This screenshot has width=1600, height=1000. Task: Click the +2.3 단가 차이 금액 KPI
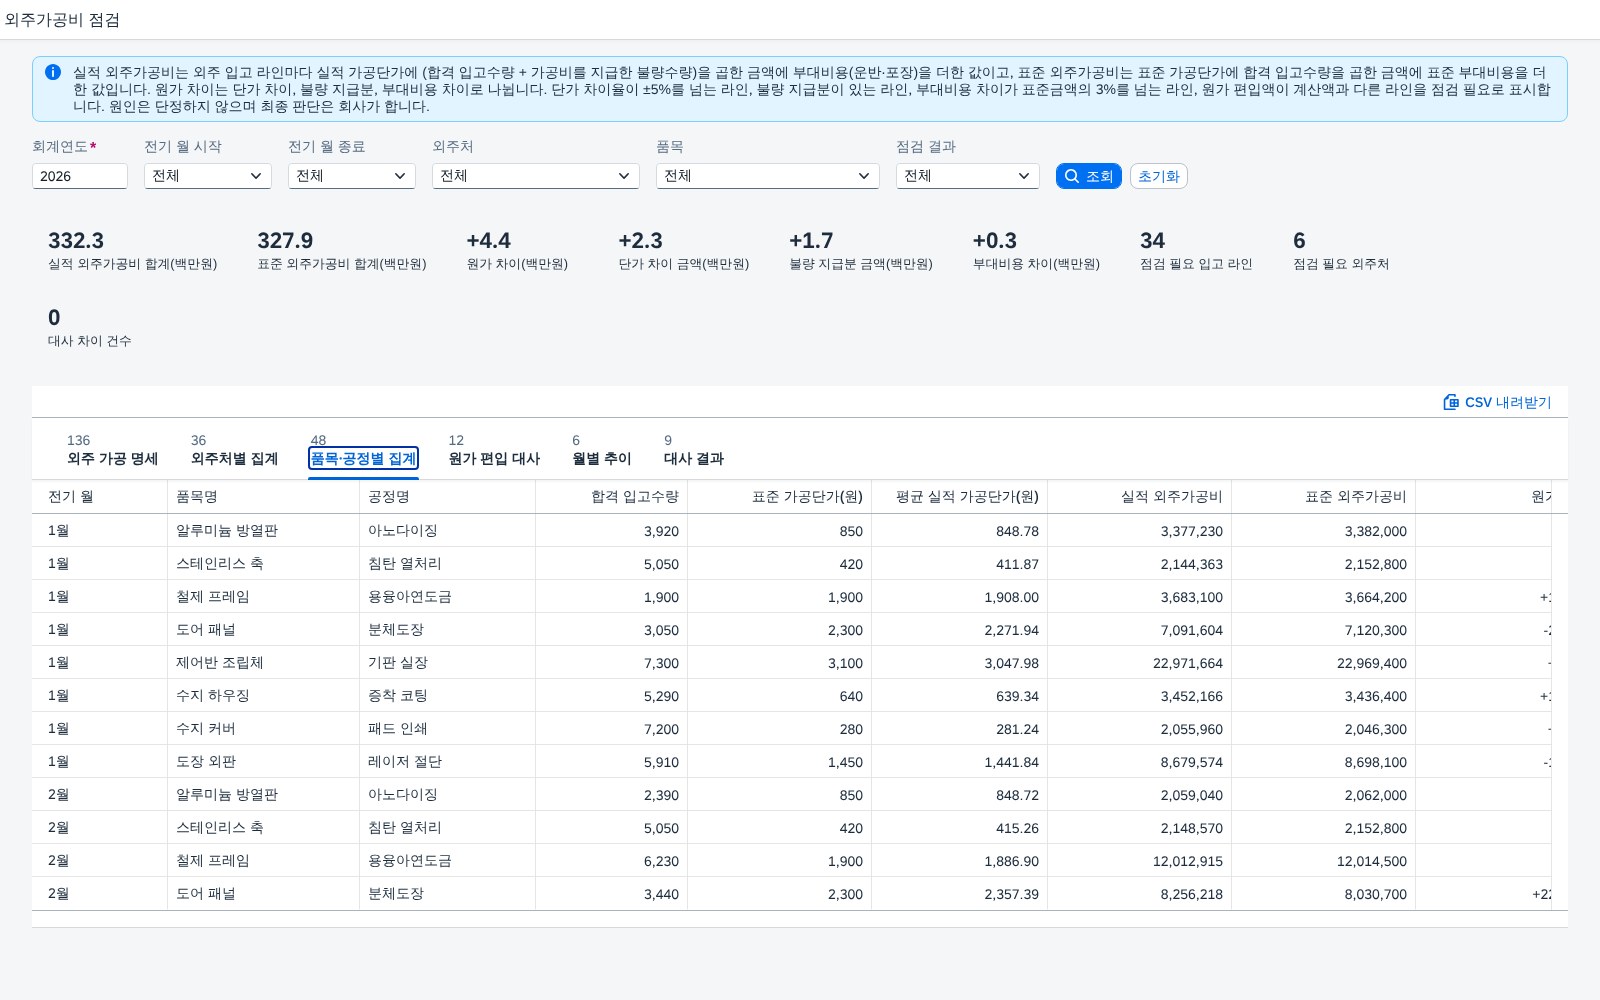[x=684, y=250]
